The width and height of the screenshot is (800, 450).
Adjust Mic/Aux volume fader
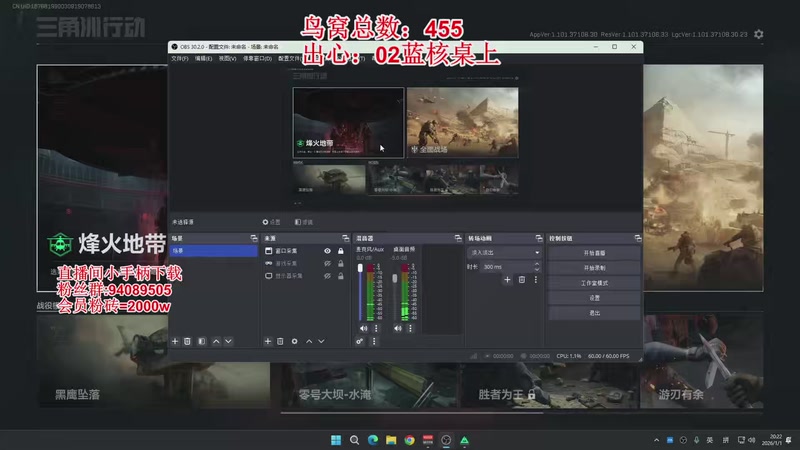pyautogui.click(x=360, y=268)
